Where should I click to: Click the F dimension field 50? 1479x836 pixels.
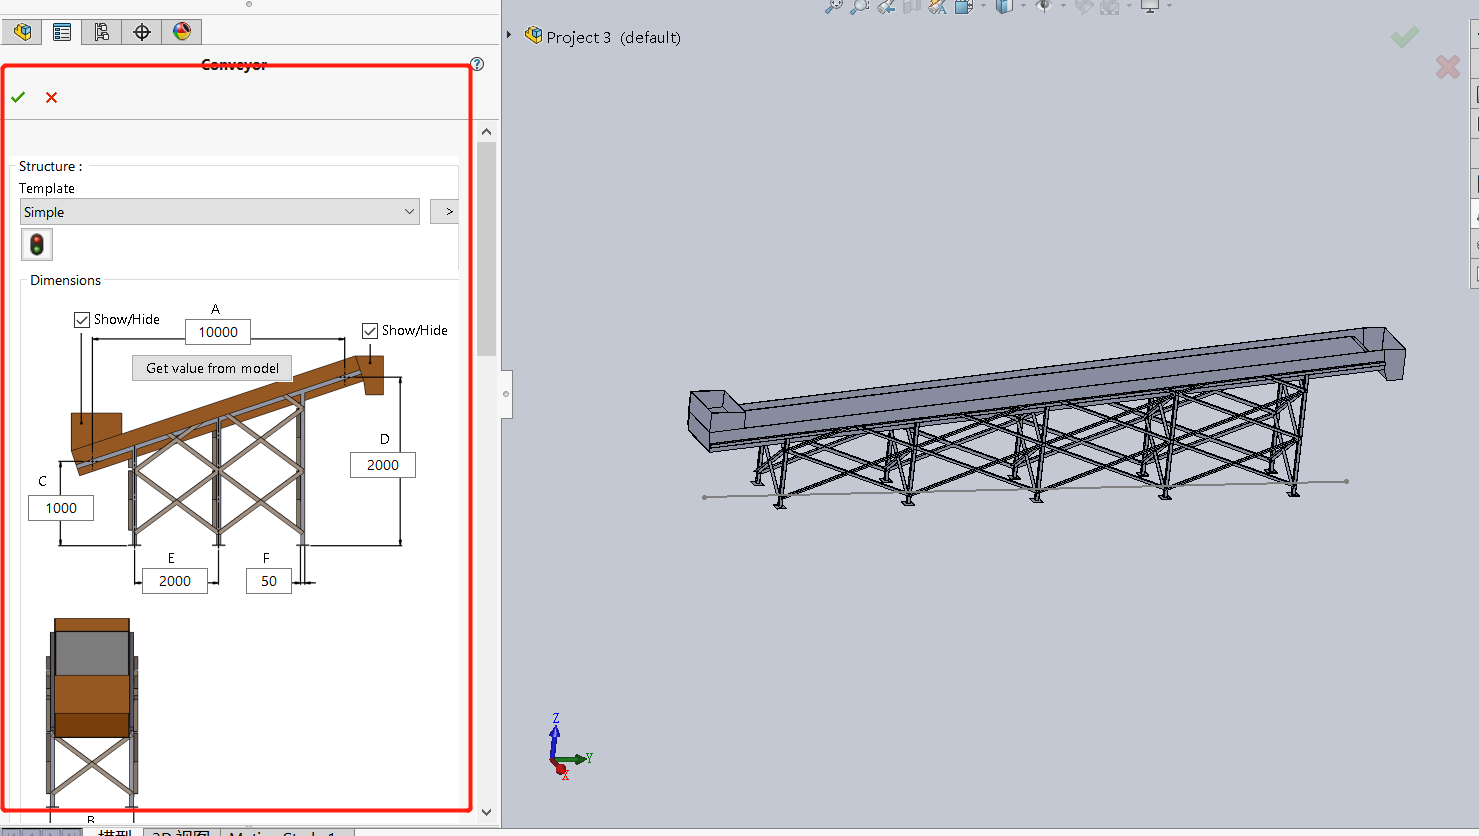point(269,581)
